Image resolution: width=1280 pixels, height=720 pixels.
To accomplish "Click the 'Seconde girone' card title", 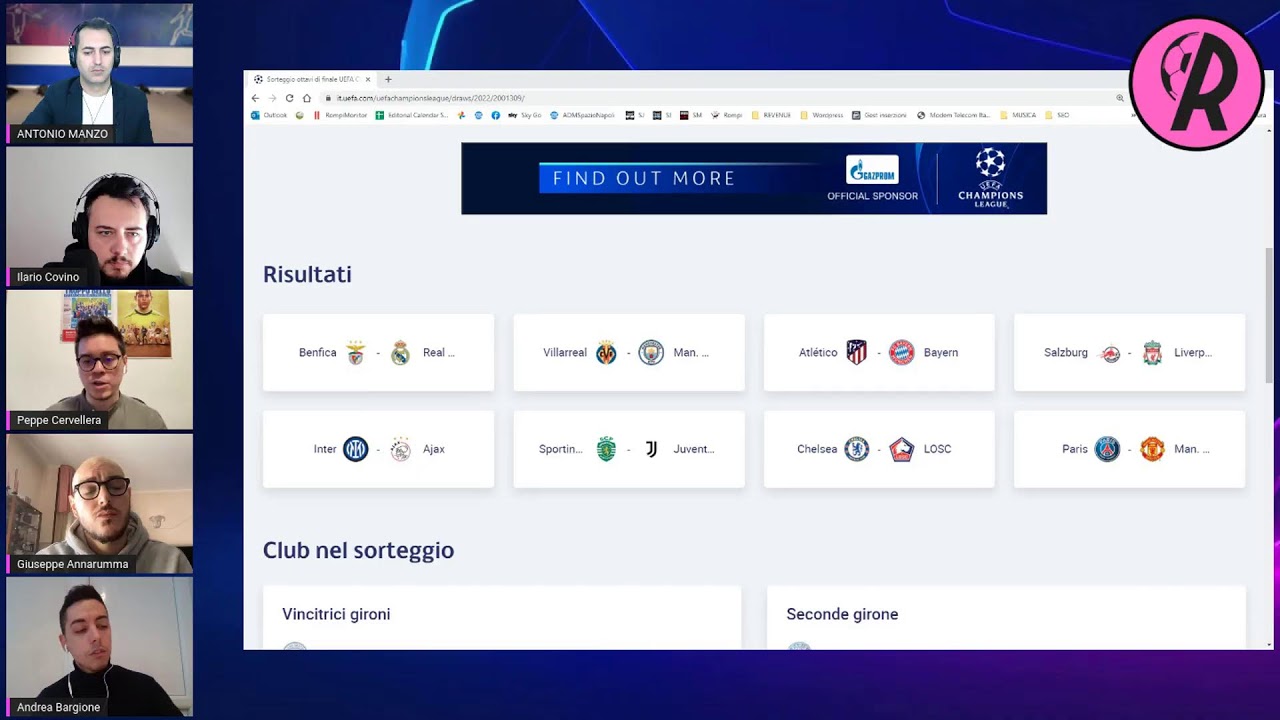I will (x=842, y=614).
